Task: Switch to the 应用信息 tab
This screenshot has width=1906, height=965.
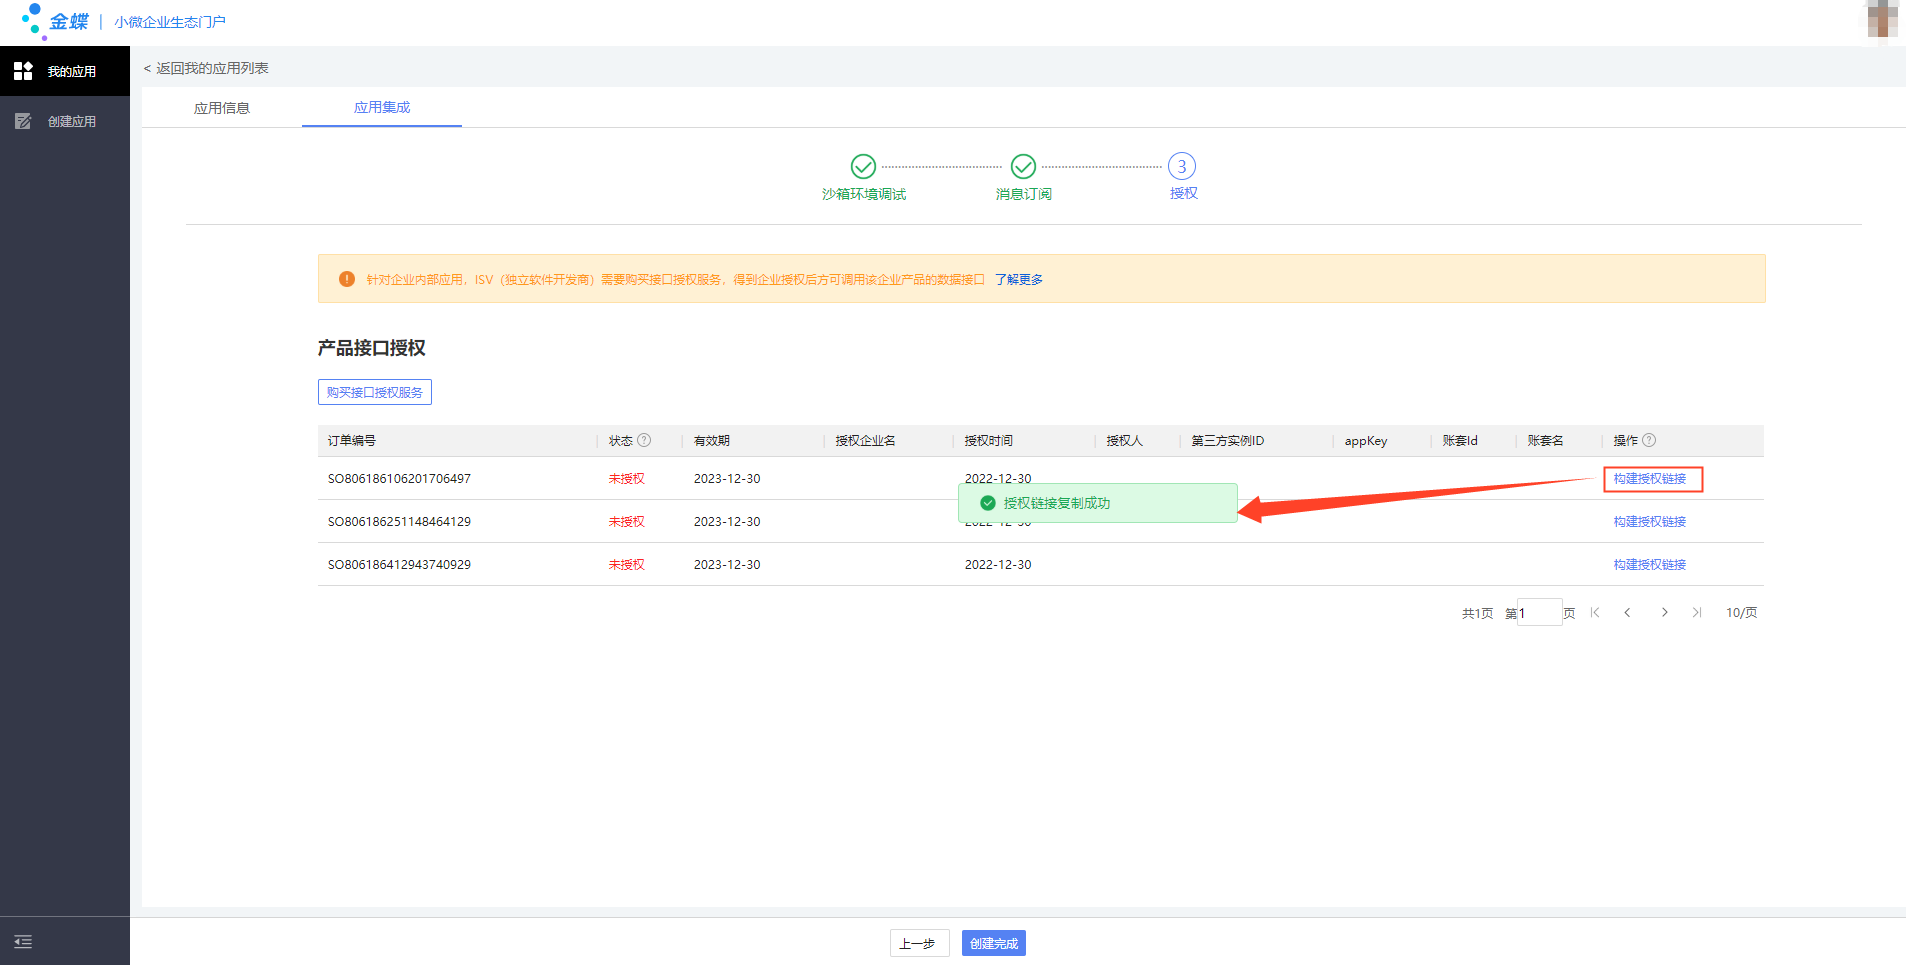Action: (222, 108)
